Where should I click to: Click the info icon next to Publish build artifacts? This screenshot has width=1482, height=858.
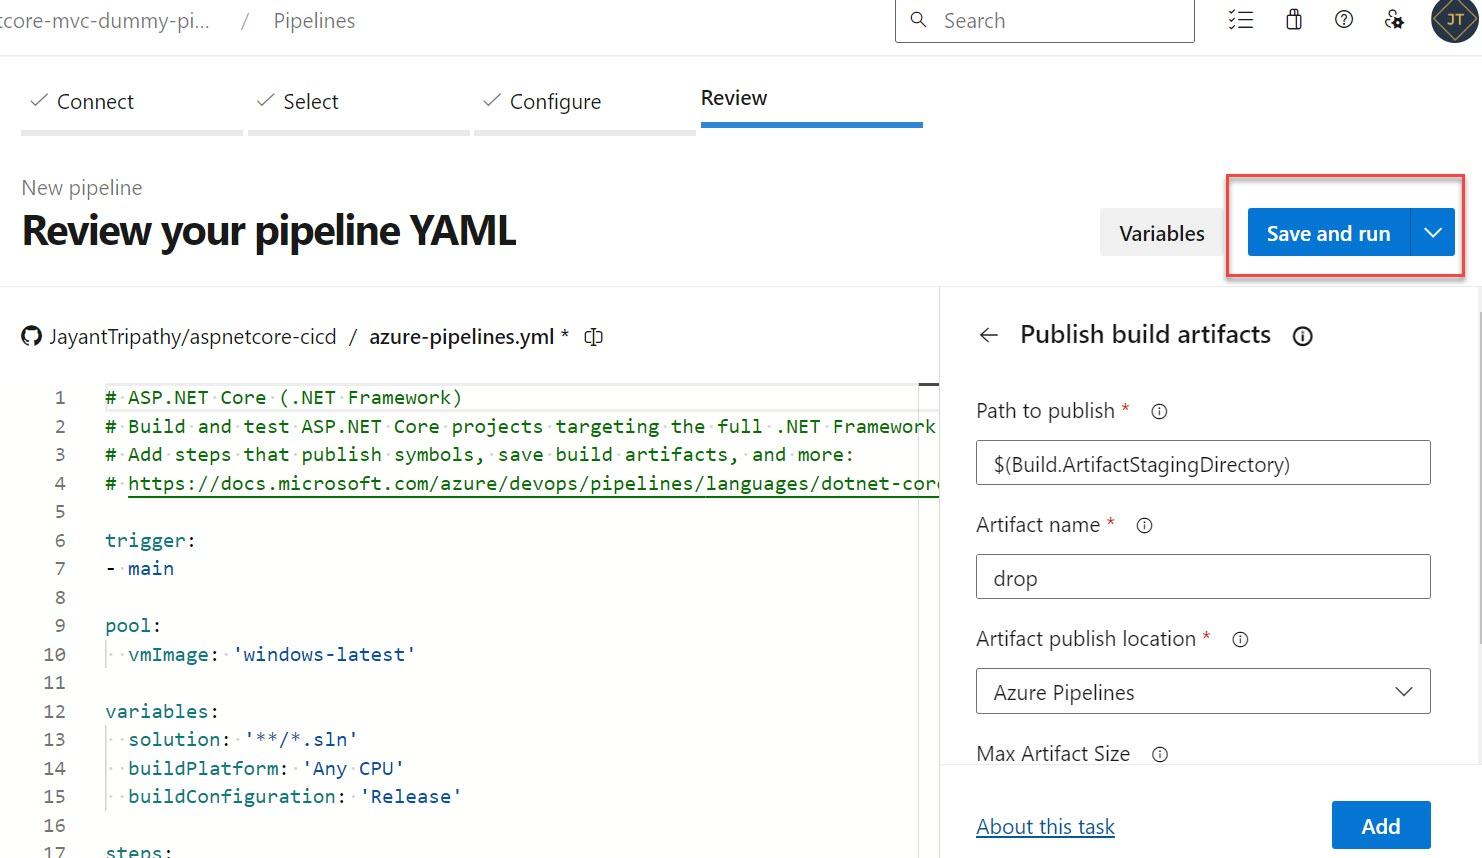pyautogui.click(x=1302, y=336)
